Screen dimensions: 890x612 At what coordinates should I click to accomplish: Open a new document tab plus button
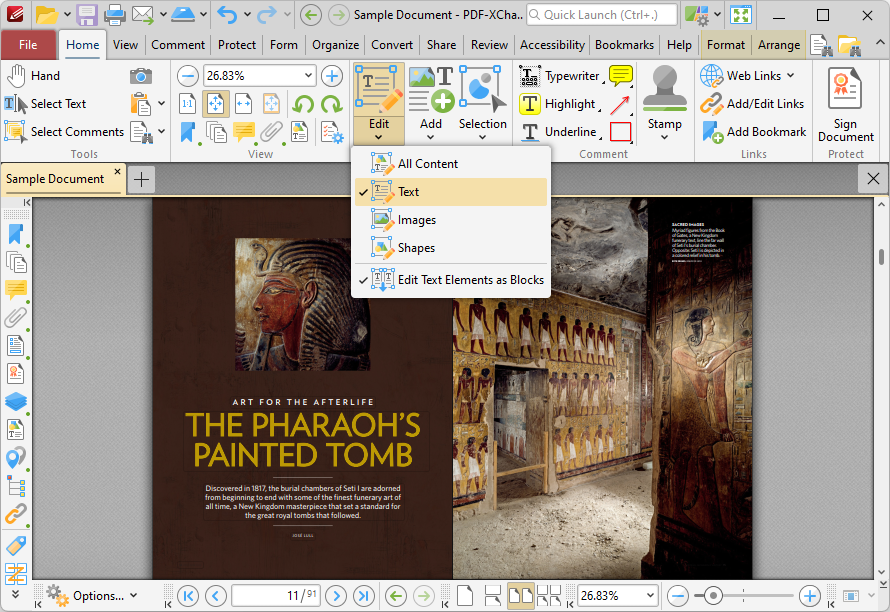141,179
